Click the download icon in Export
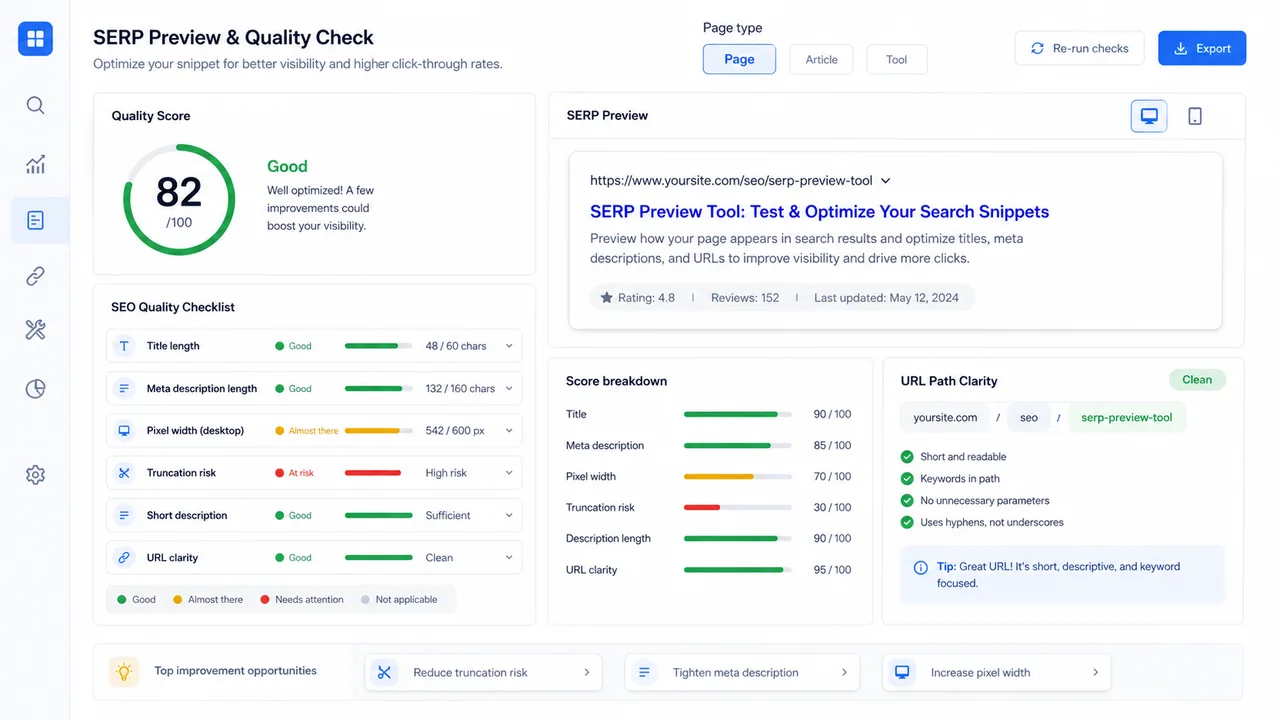Screen dimensions: 1280x720 (x=1180, y=48)
